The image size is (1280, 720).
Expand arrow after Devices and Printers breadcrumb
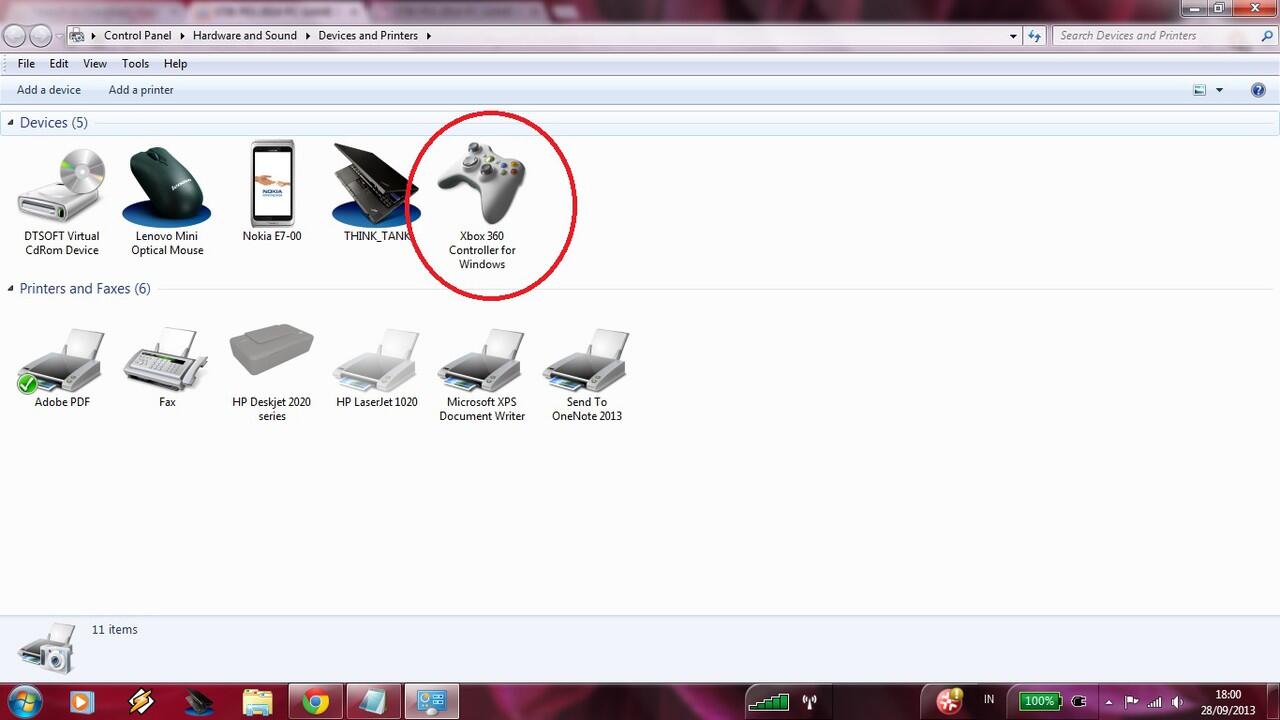pyautogui.click(x=429, y=36)
